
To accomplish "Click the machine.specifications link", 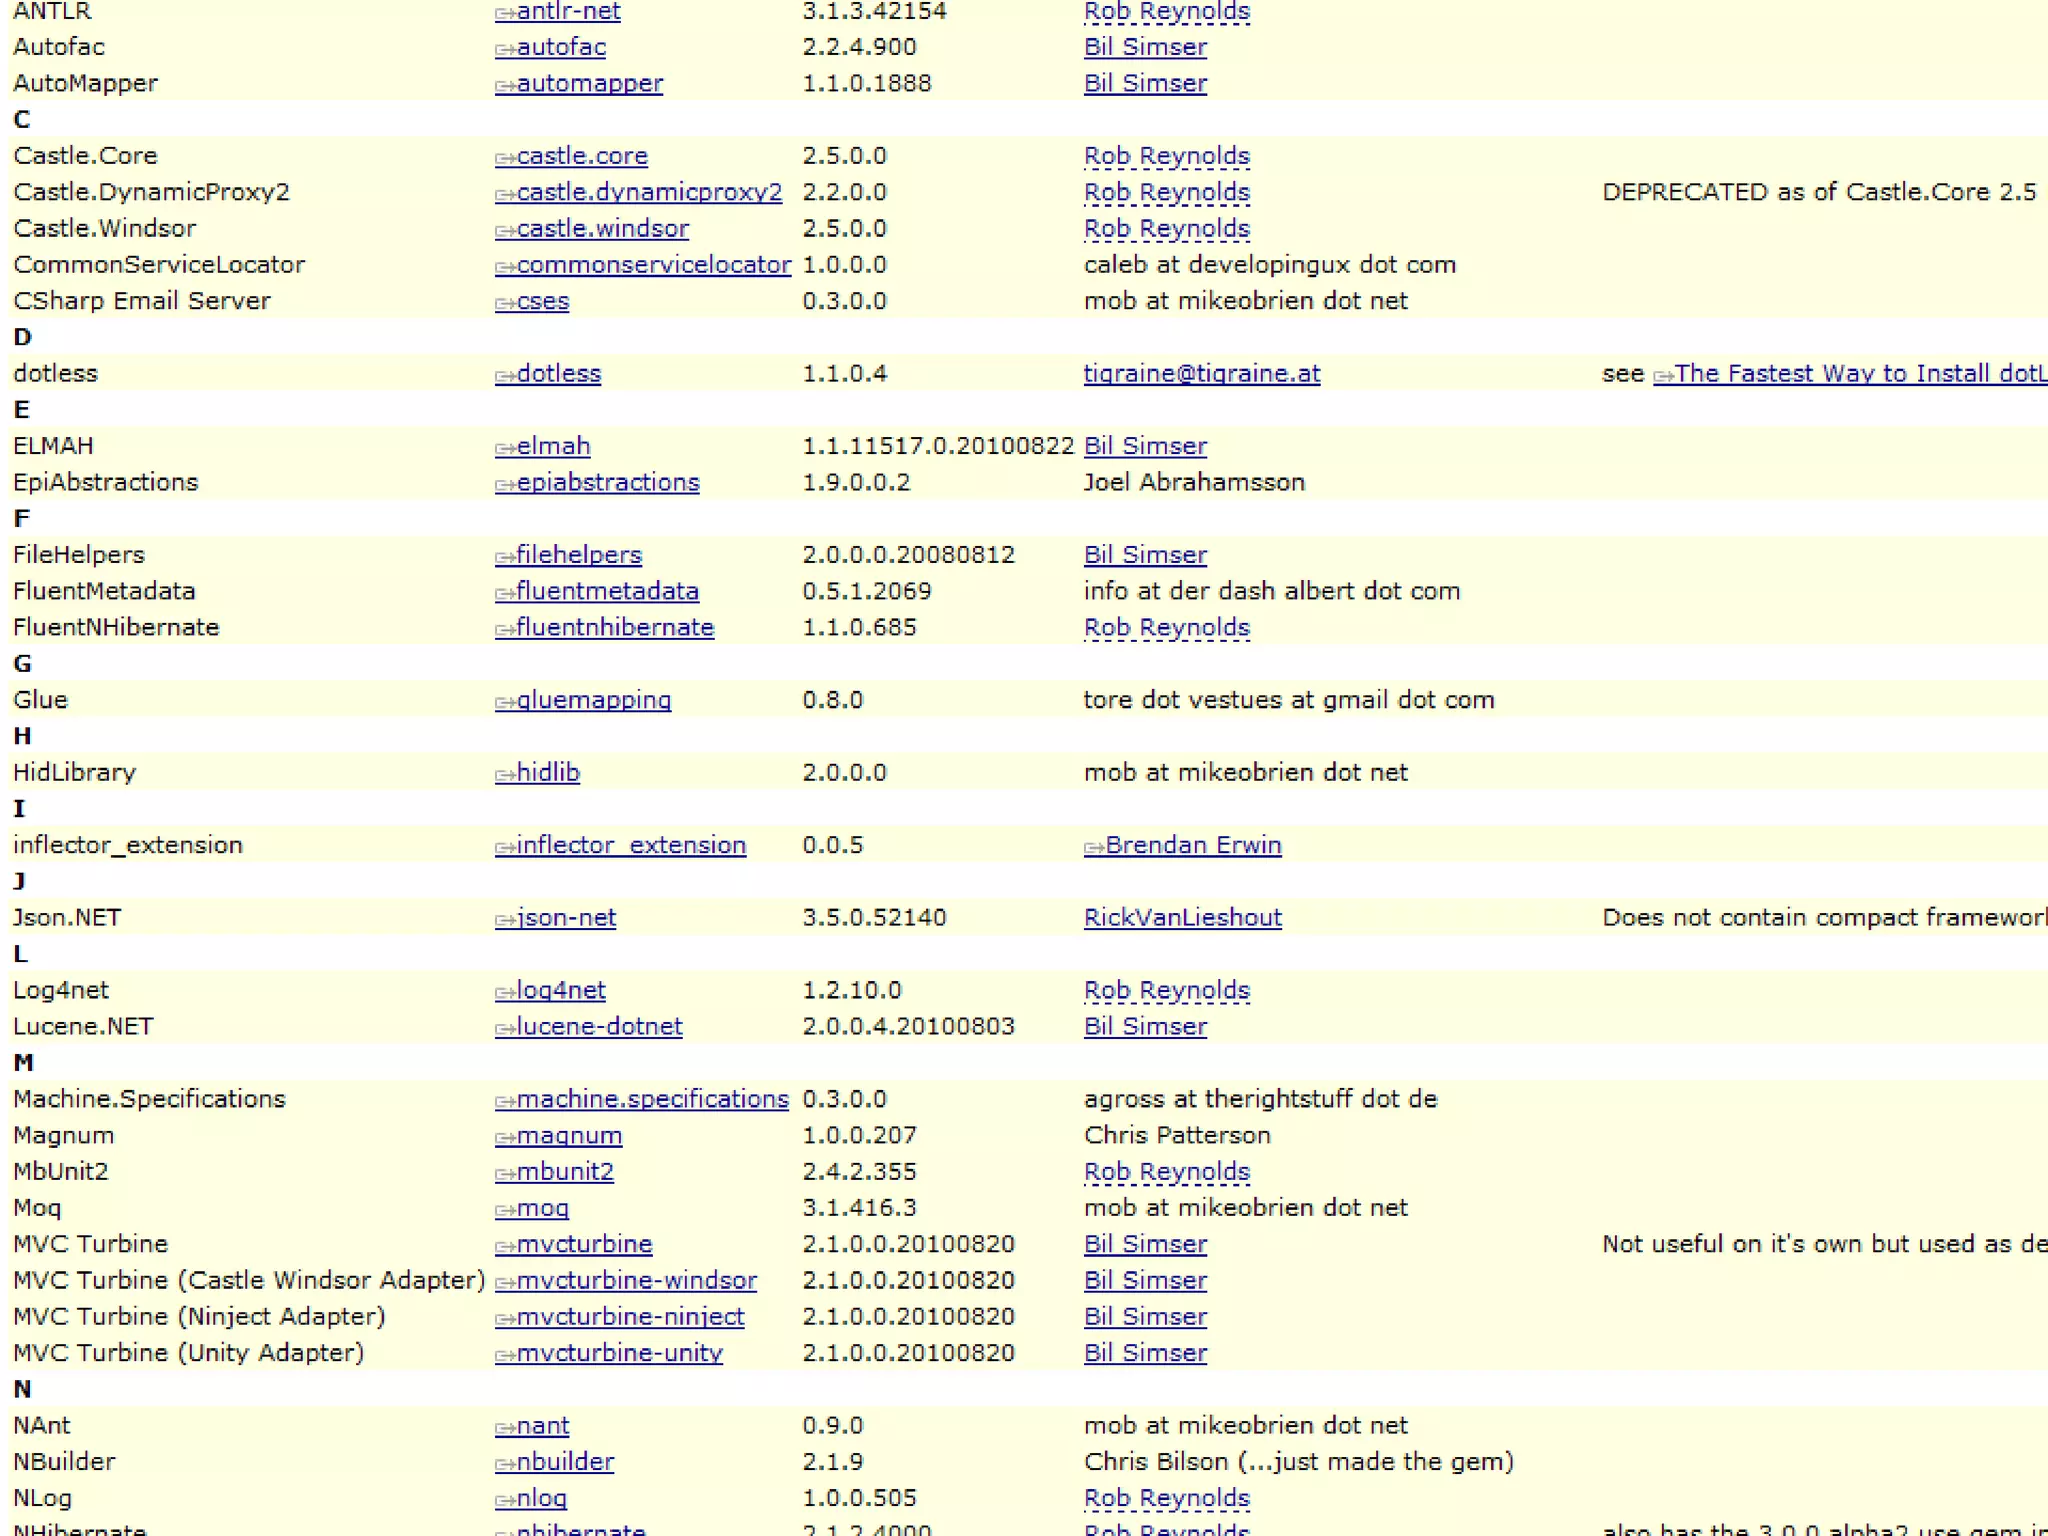I will click(652, 1099).
